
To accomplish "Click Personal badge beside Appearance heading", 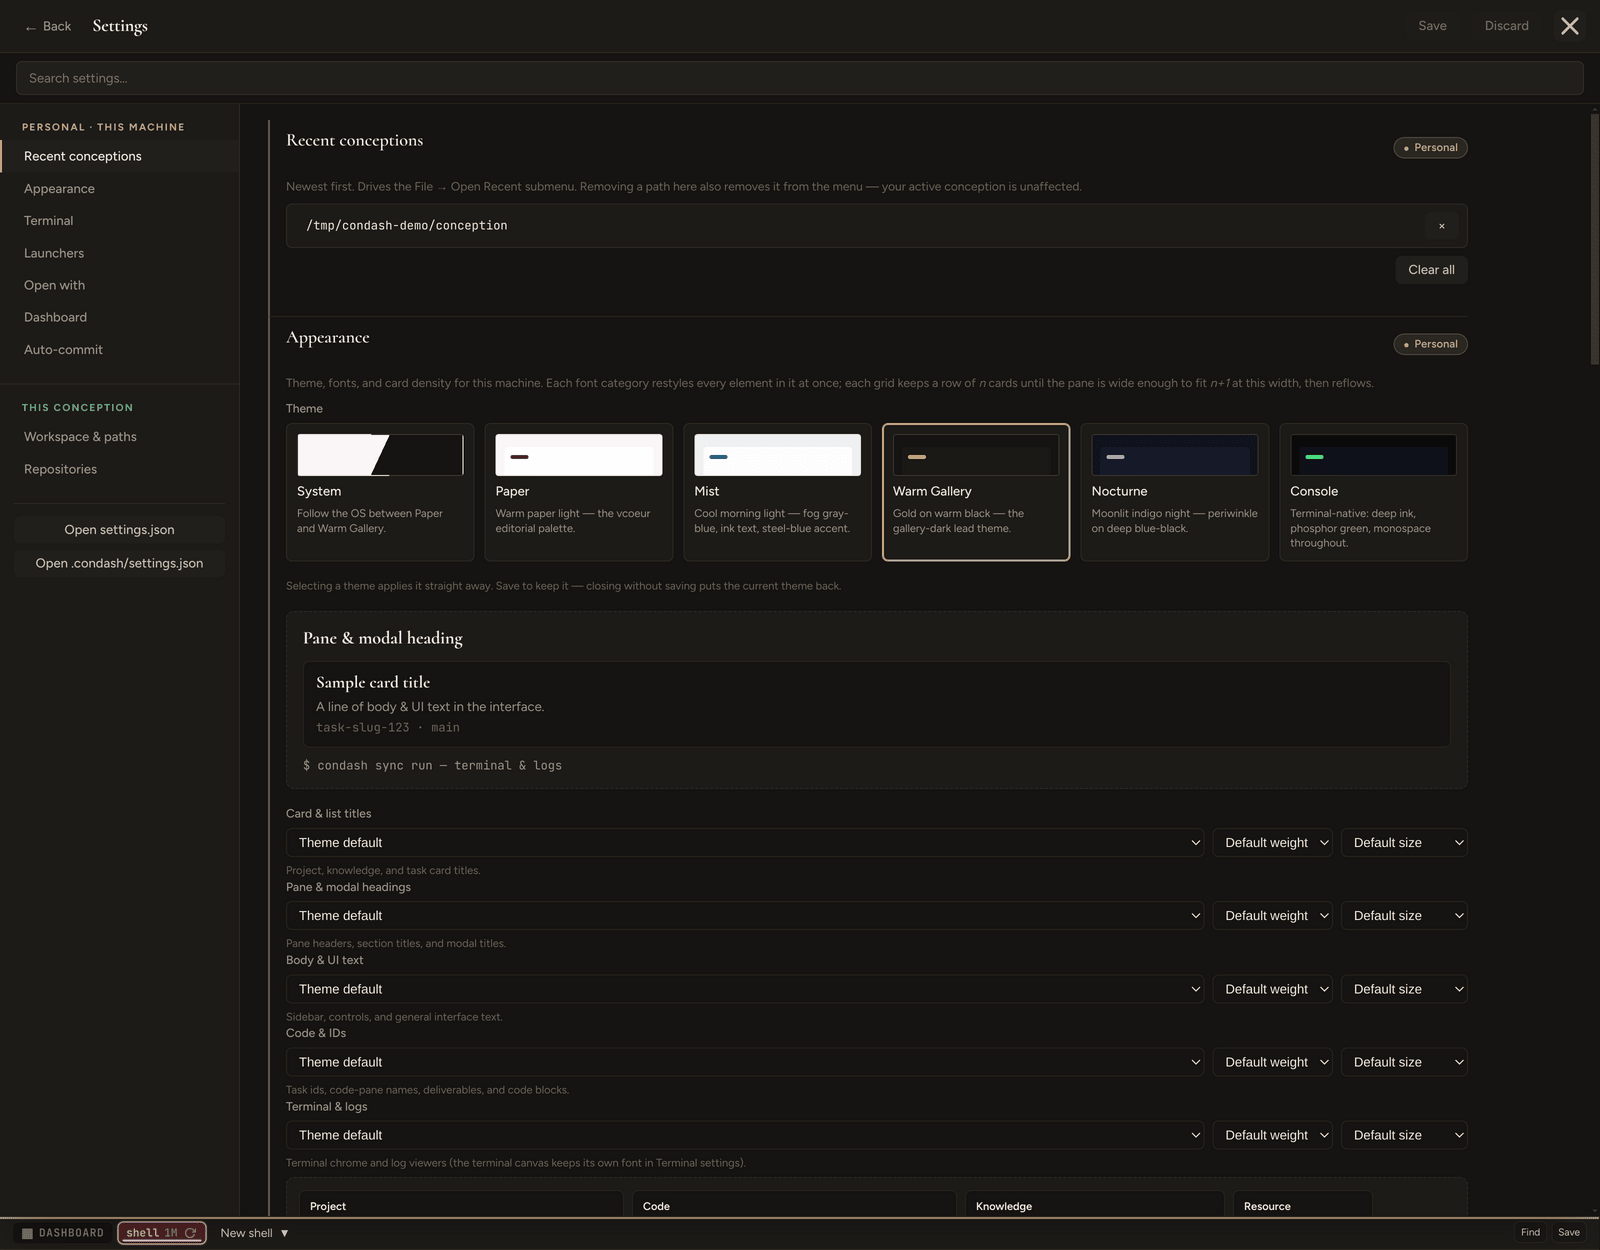I will point(1430,344).
